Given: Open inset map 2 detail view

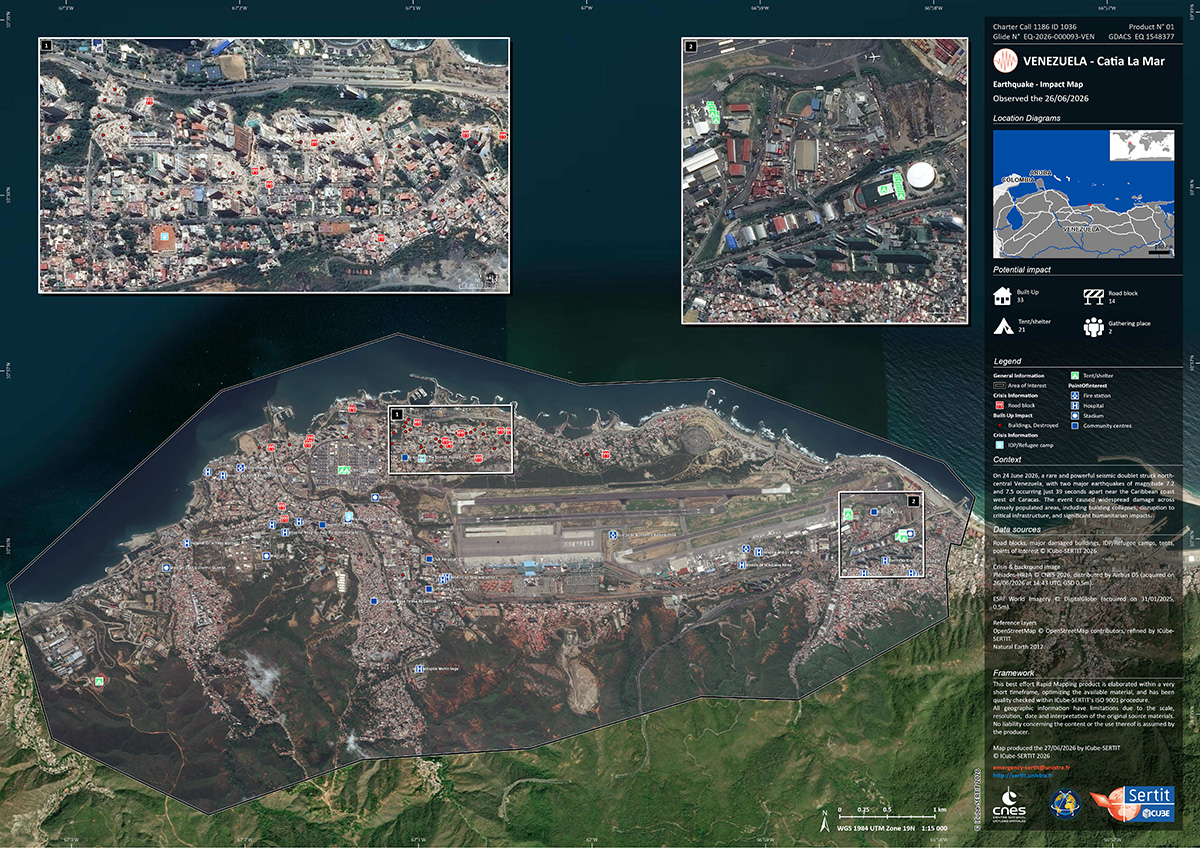Looking at the screenshot, I should click(x=825, y=181).
